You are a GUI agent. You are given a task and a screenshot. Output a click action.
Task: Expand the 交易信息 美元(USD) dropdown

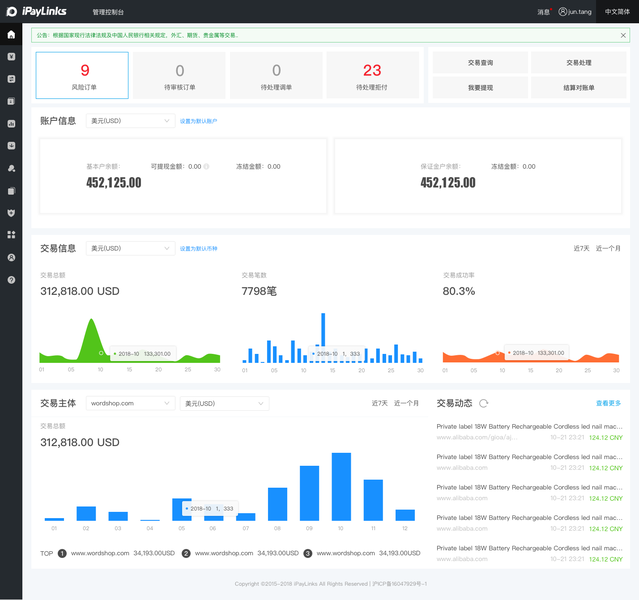tap(130, 248)
